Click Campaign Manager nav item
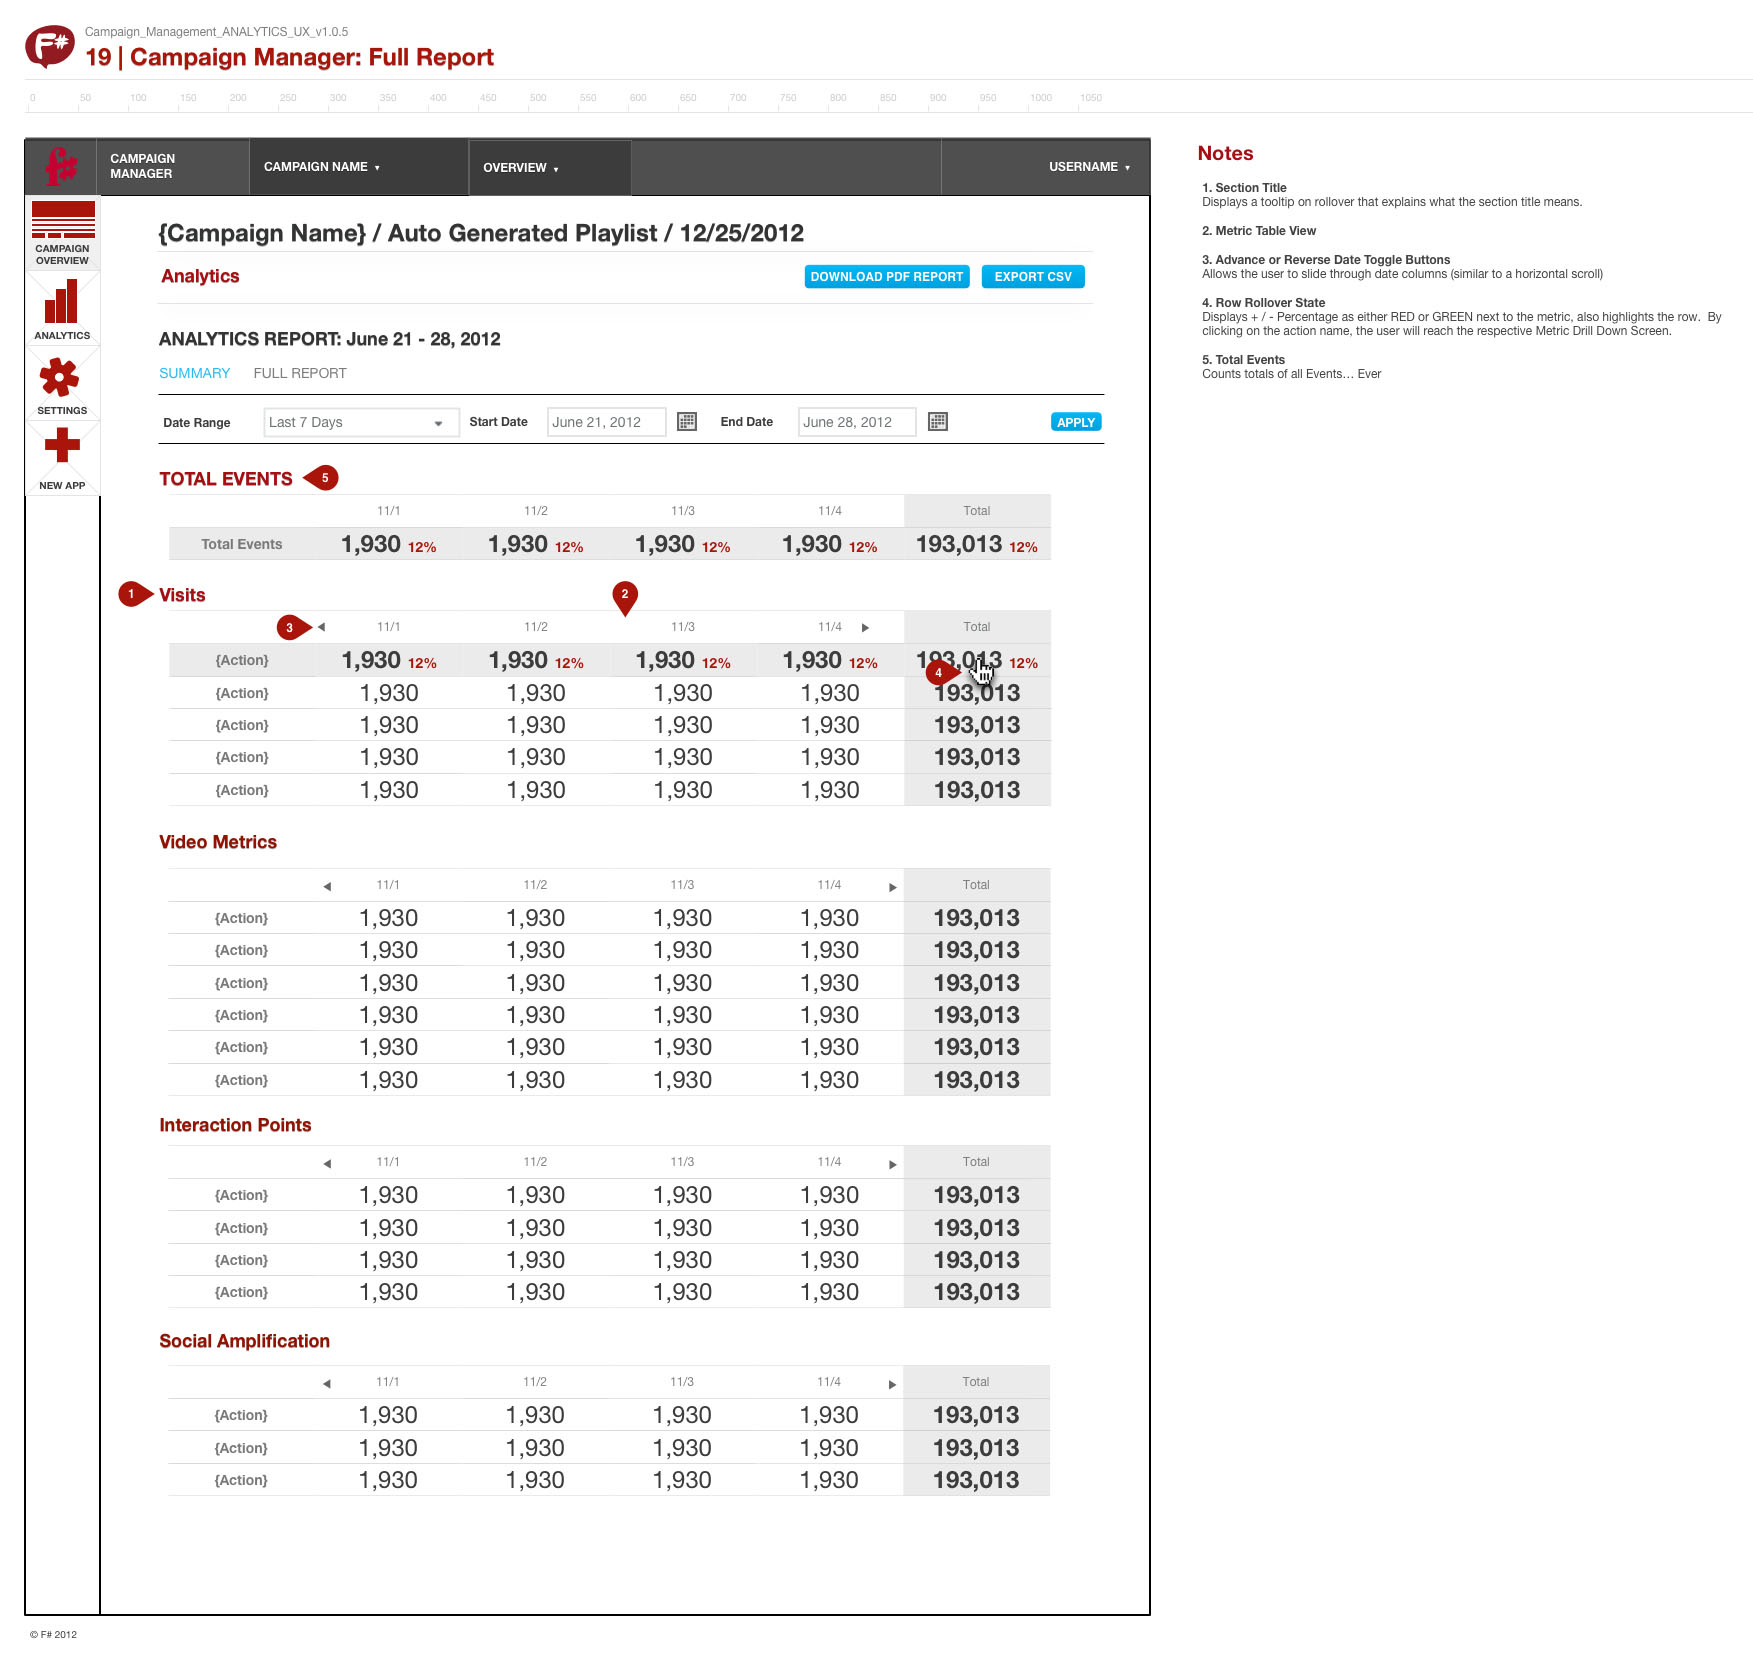The height and width of the screenshot is (1659, 1753). point(142,166)
